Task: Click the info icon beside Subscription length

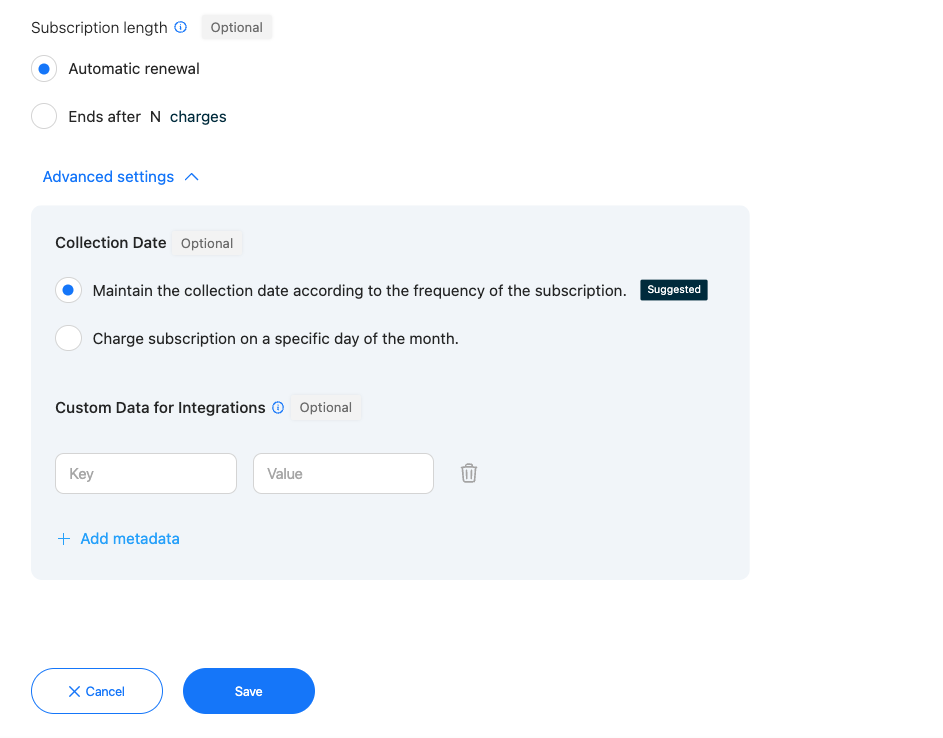Action: (x=180, y=27)
